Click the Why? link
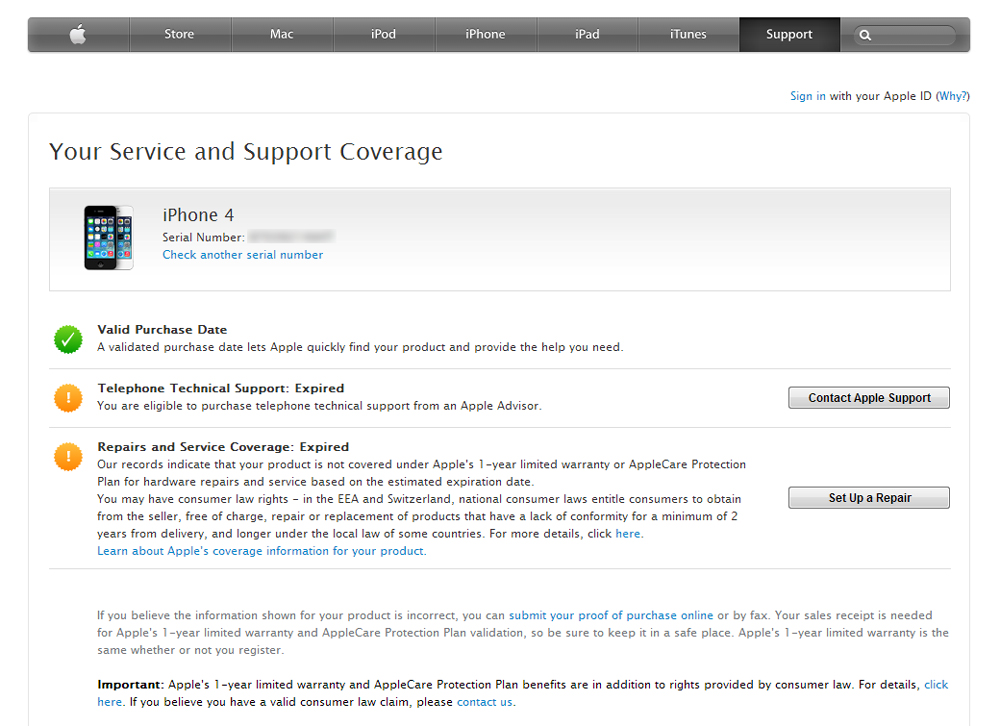Screen dimensions: 1000x726 click(x=953, y=96)
